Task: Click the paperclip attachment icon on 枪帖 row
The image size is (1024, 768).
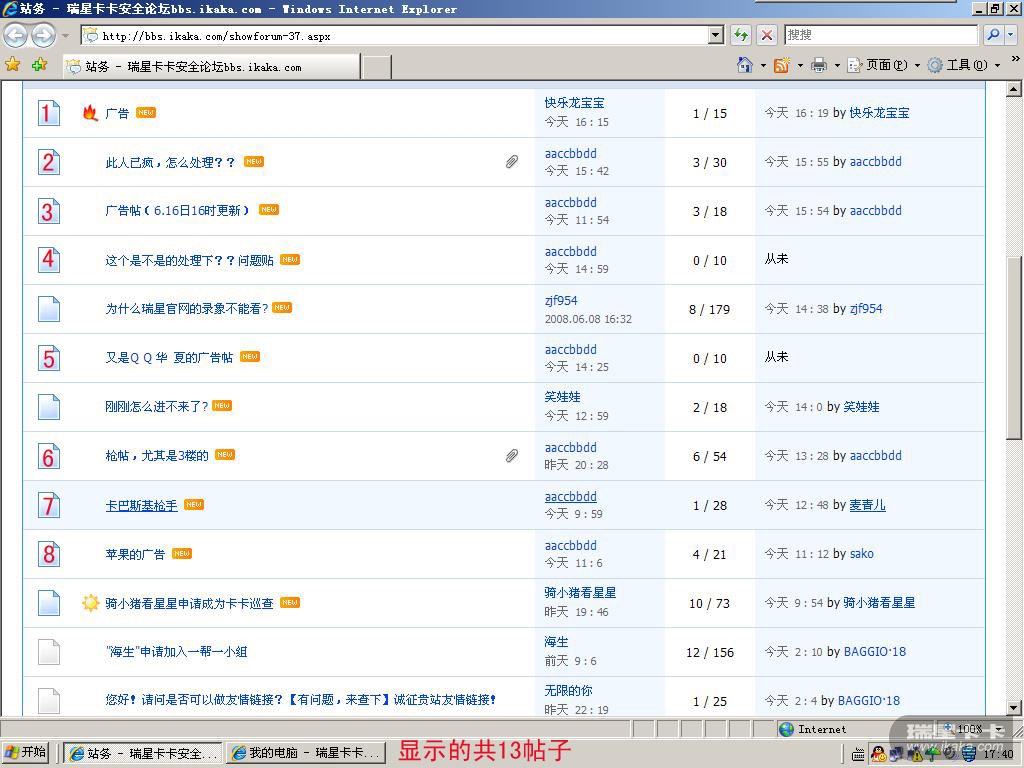Action: pos(512,456)
